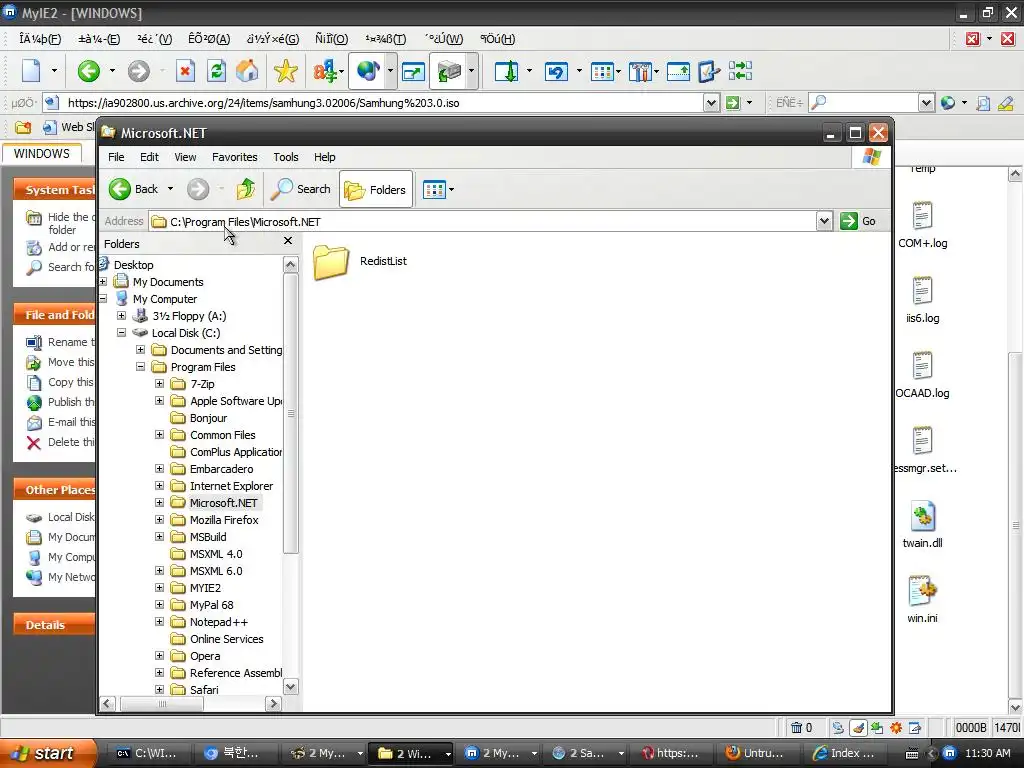Expand 3½ Floppy (A:) node
Screen dimensions: 1024x768
(121, 315)
